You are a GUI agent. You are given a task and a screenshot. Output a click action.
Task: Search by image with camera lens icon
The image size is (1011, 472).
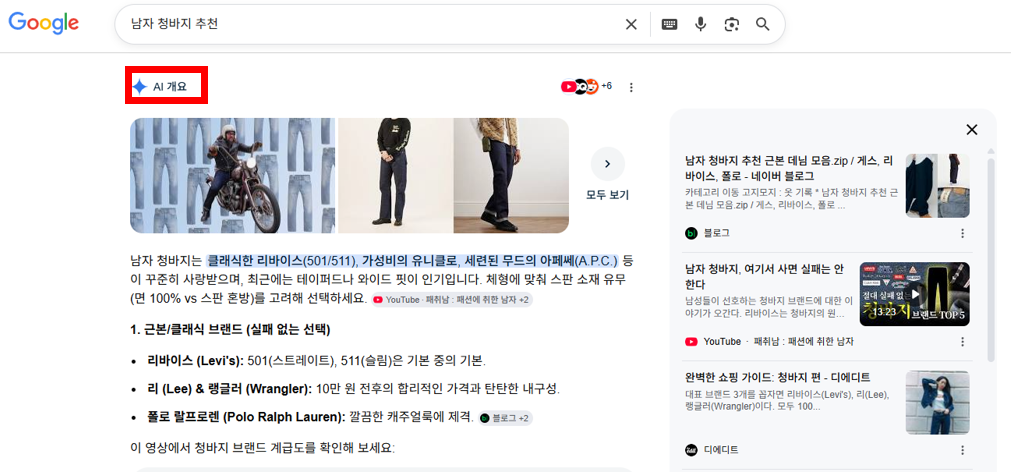click(x=731, y=25)
